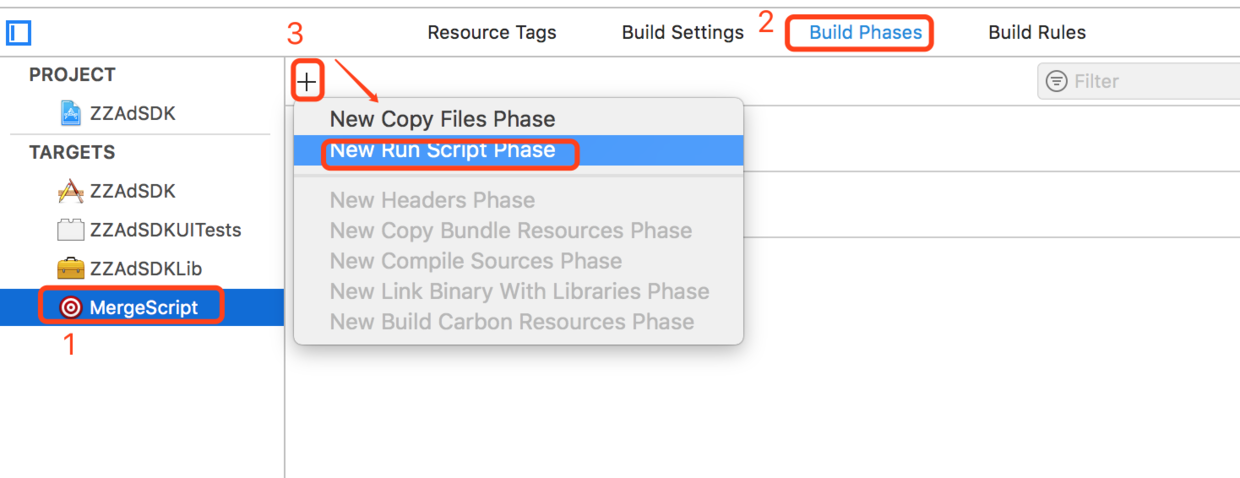Click the plus add-phase button
1240x478 pixels.
[307, 82]
